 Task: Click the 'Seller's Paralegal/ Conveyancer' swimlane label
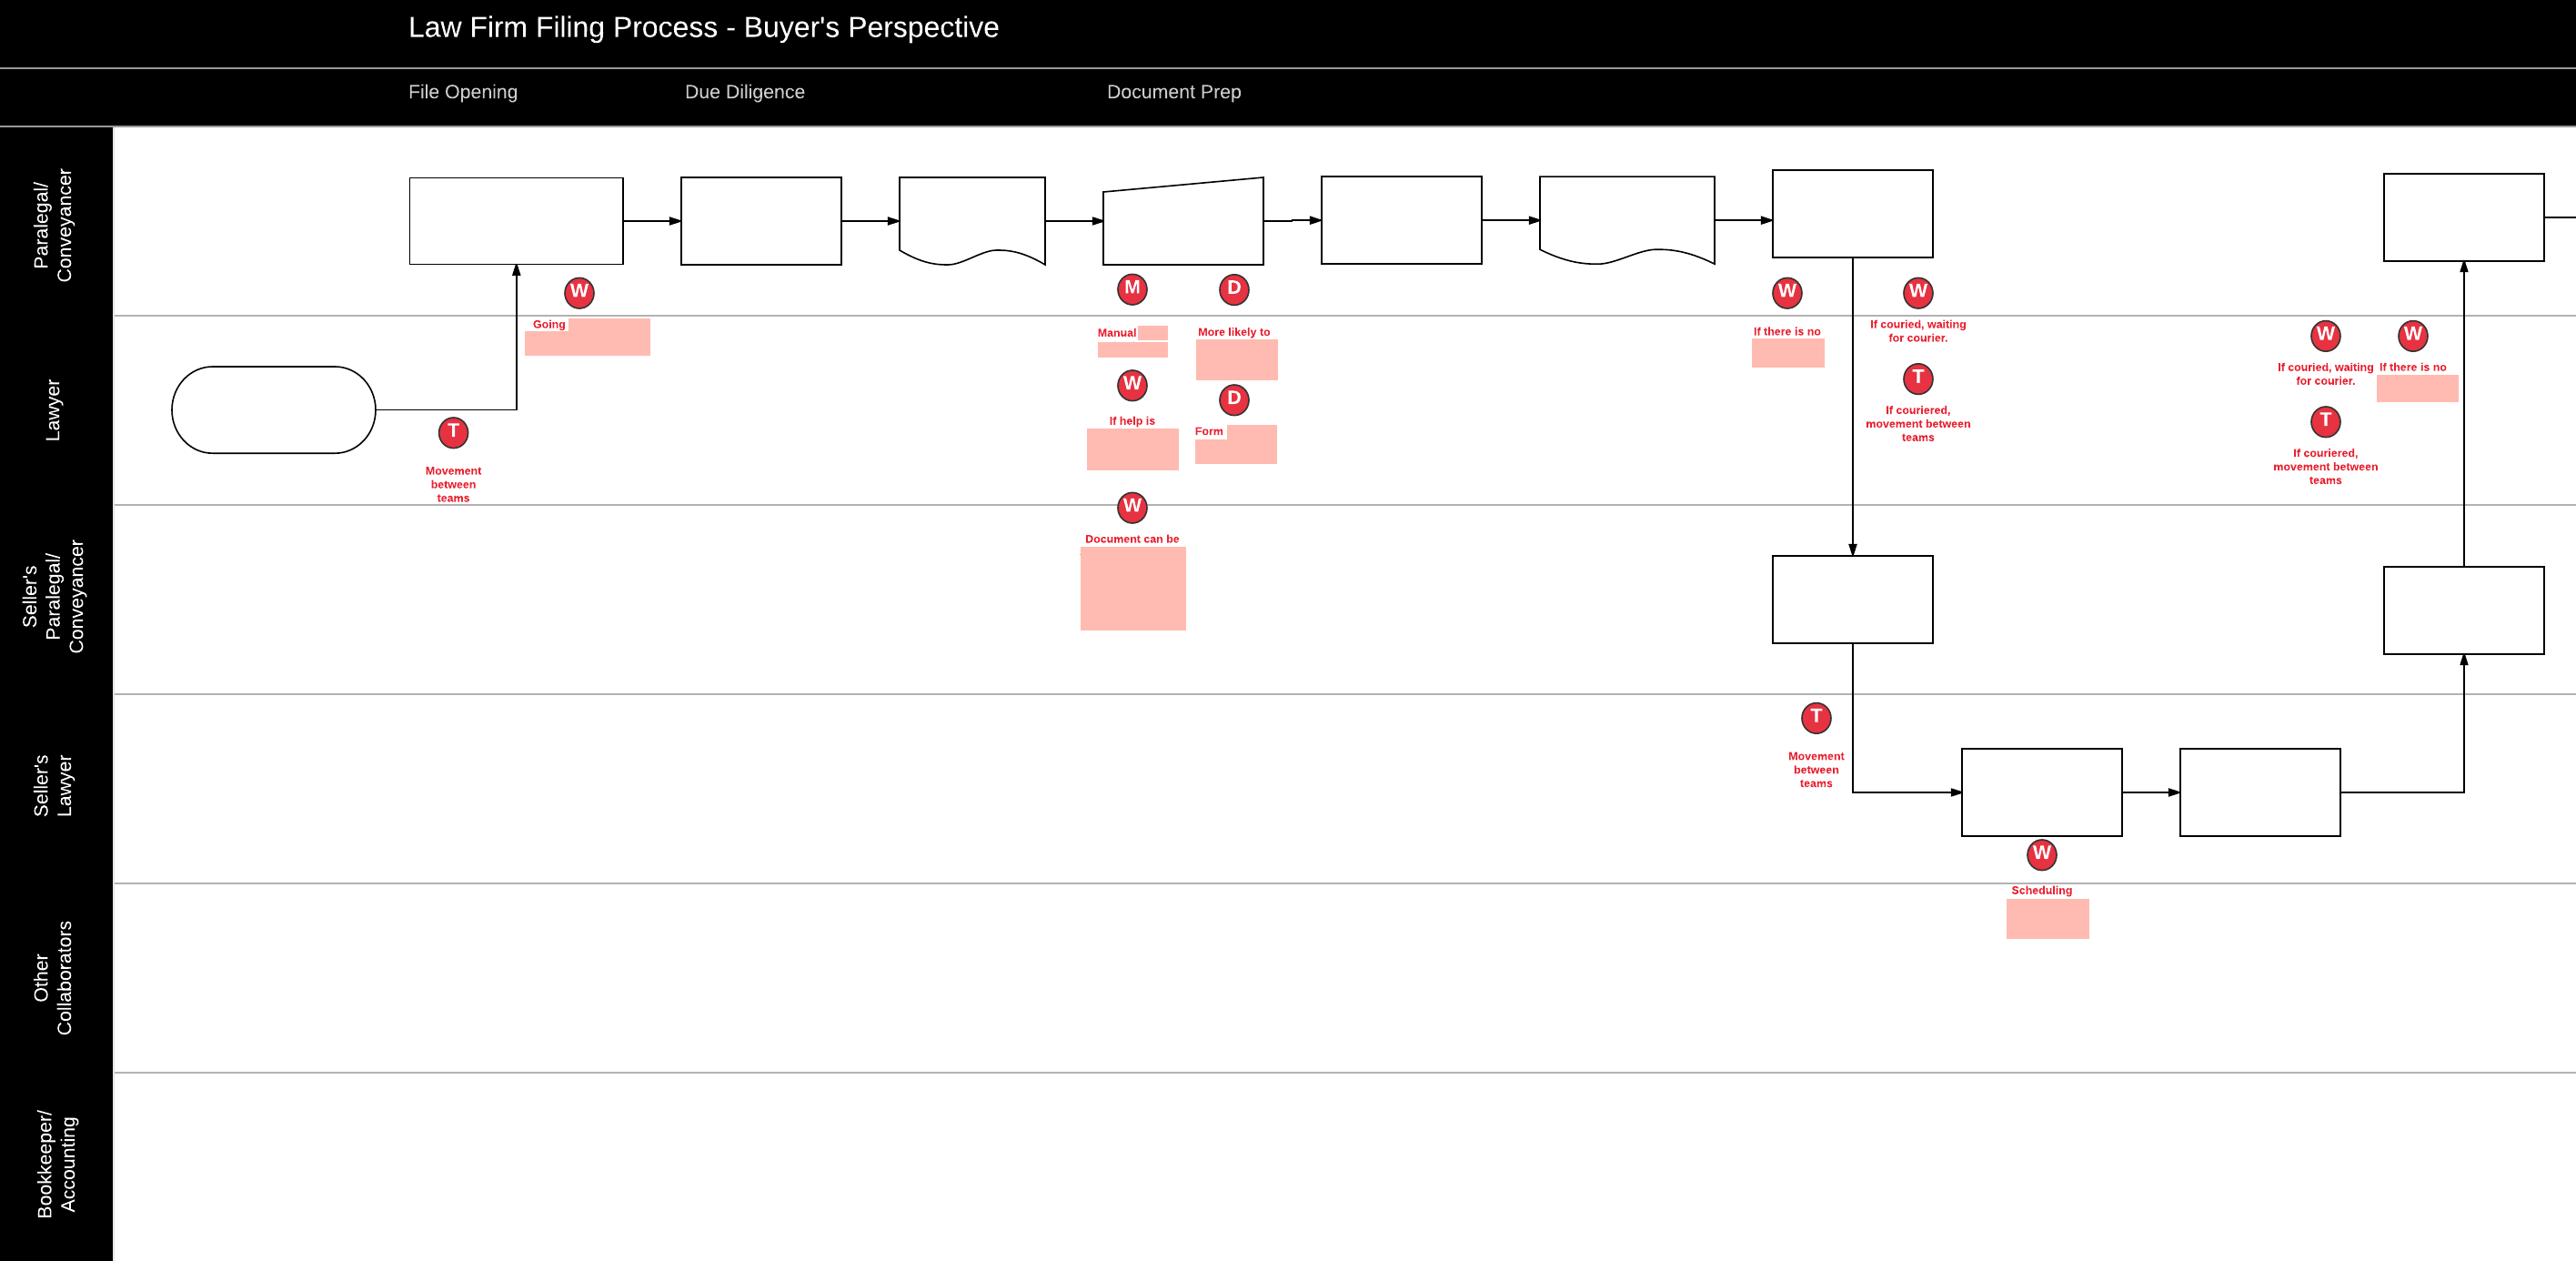click(53, 597)
